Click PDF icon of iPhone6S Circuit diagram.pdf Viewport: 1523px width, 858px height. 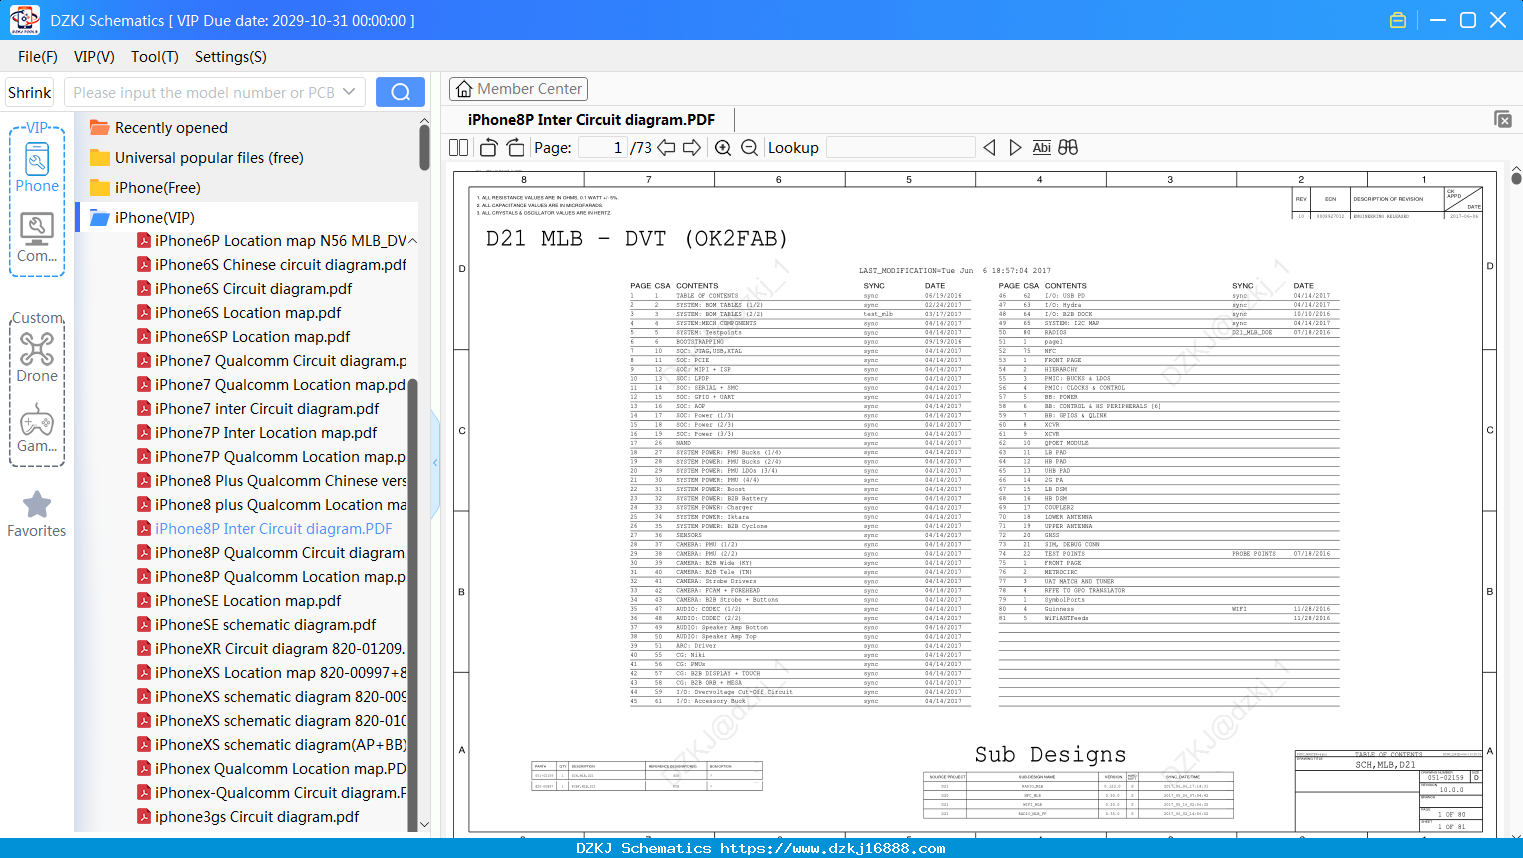tap(144, 289)
